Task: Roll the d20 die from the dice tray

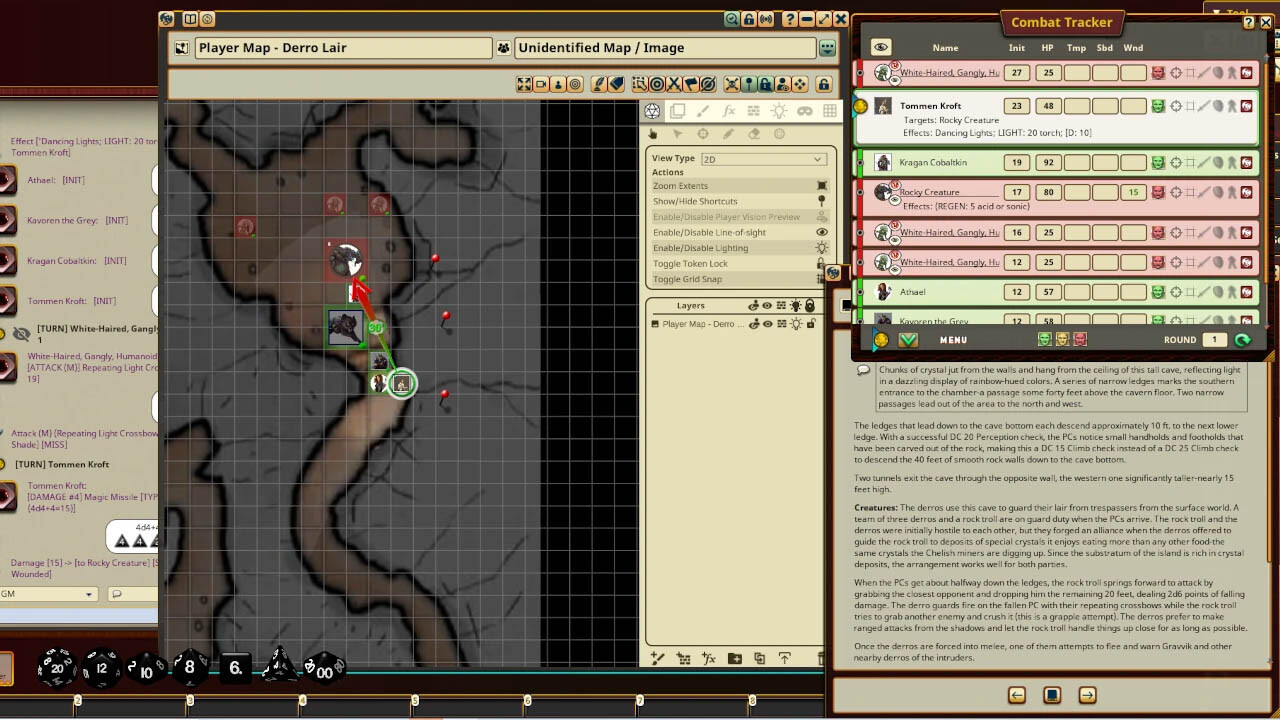Action: (55, 667)
